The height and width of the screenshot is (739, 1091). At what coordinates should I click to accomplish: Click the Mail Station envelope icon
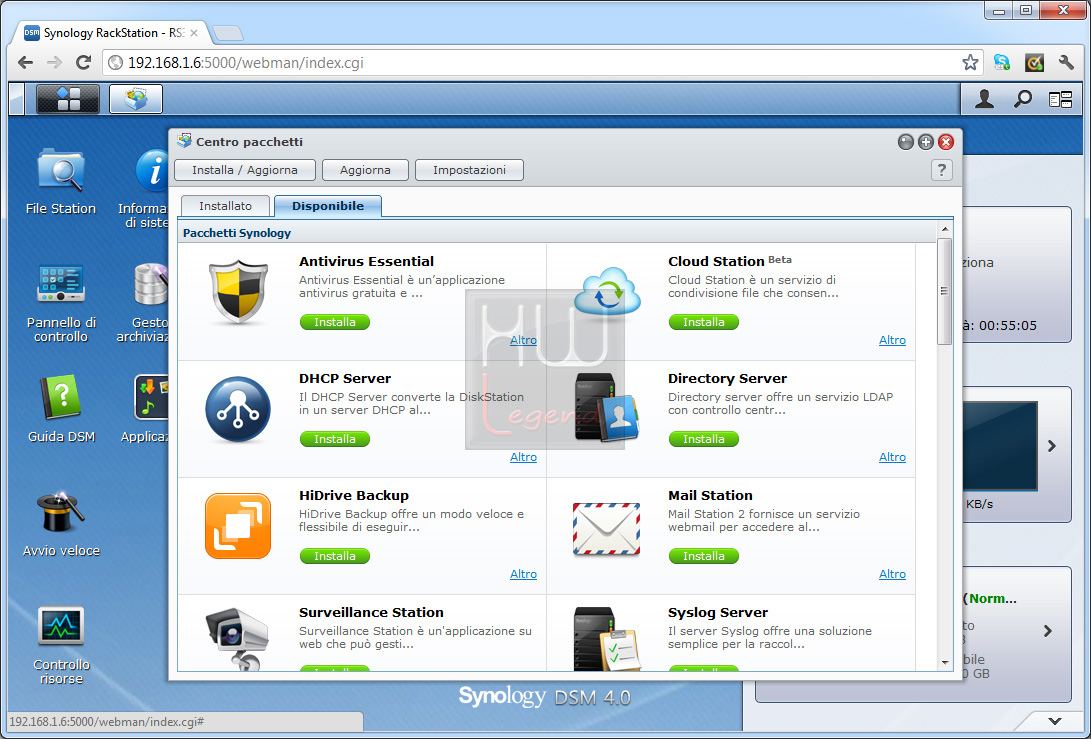point(606,529)
